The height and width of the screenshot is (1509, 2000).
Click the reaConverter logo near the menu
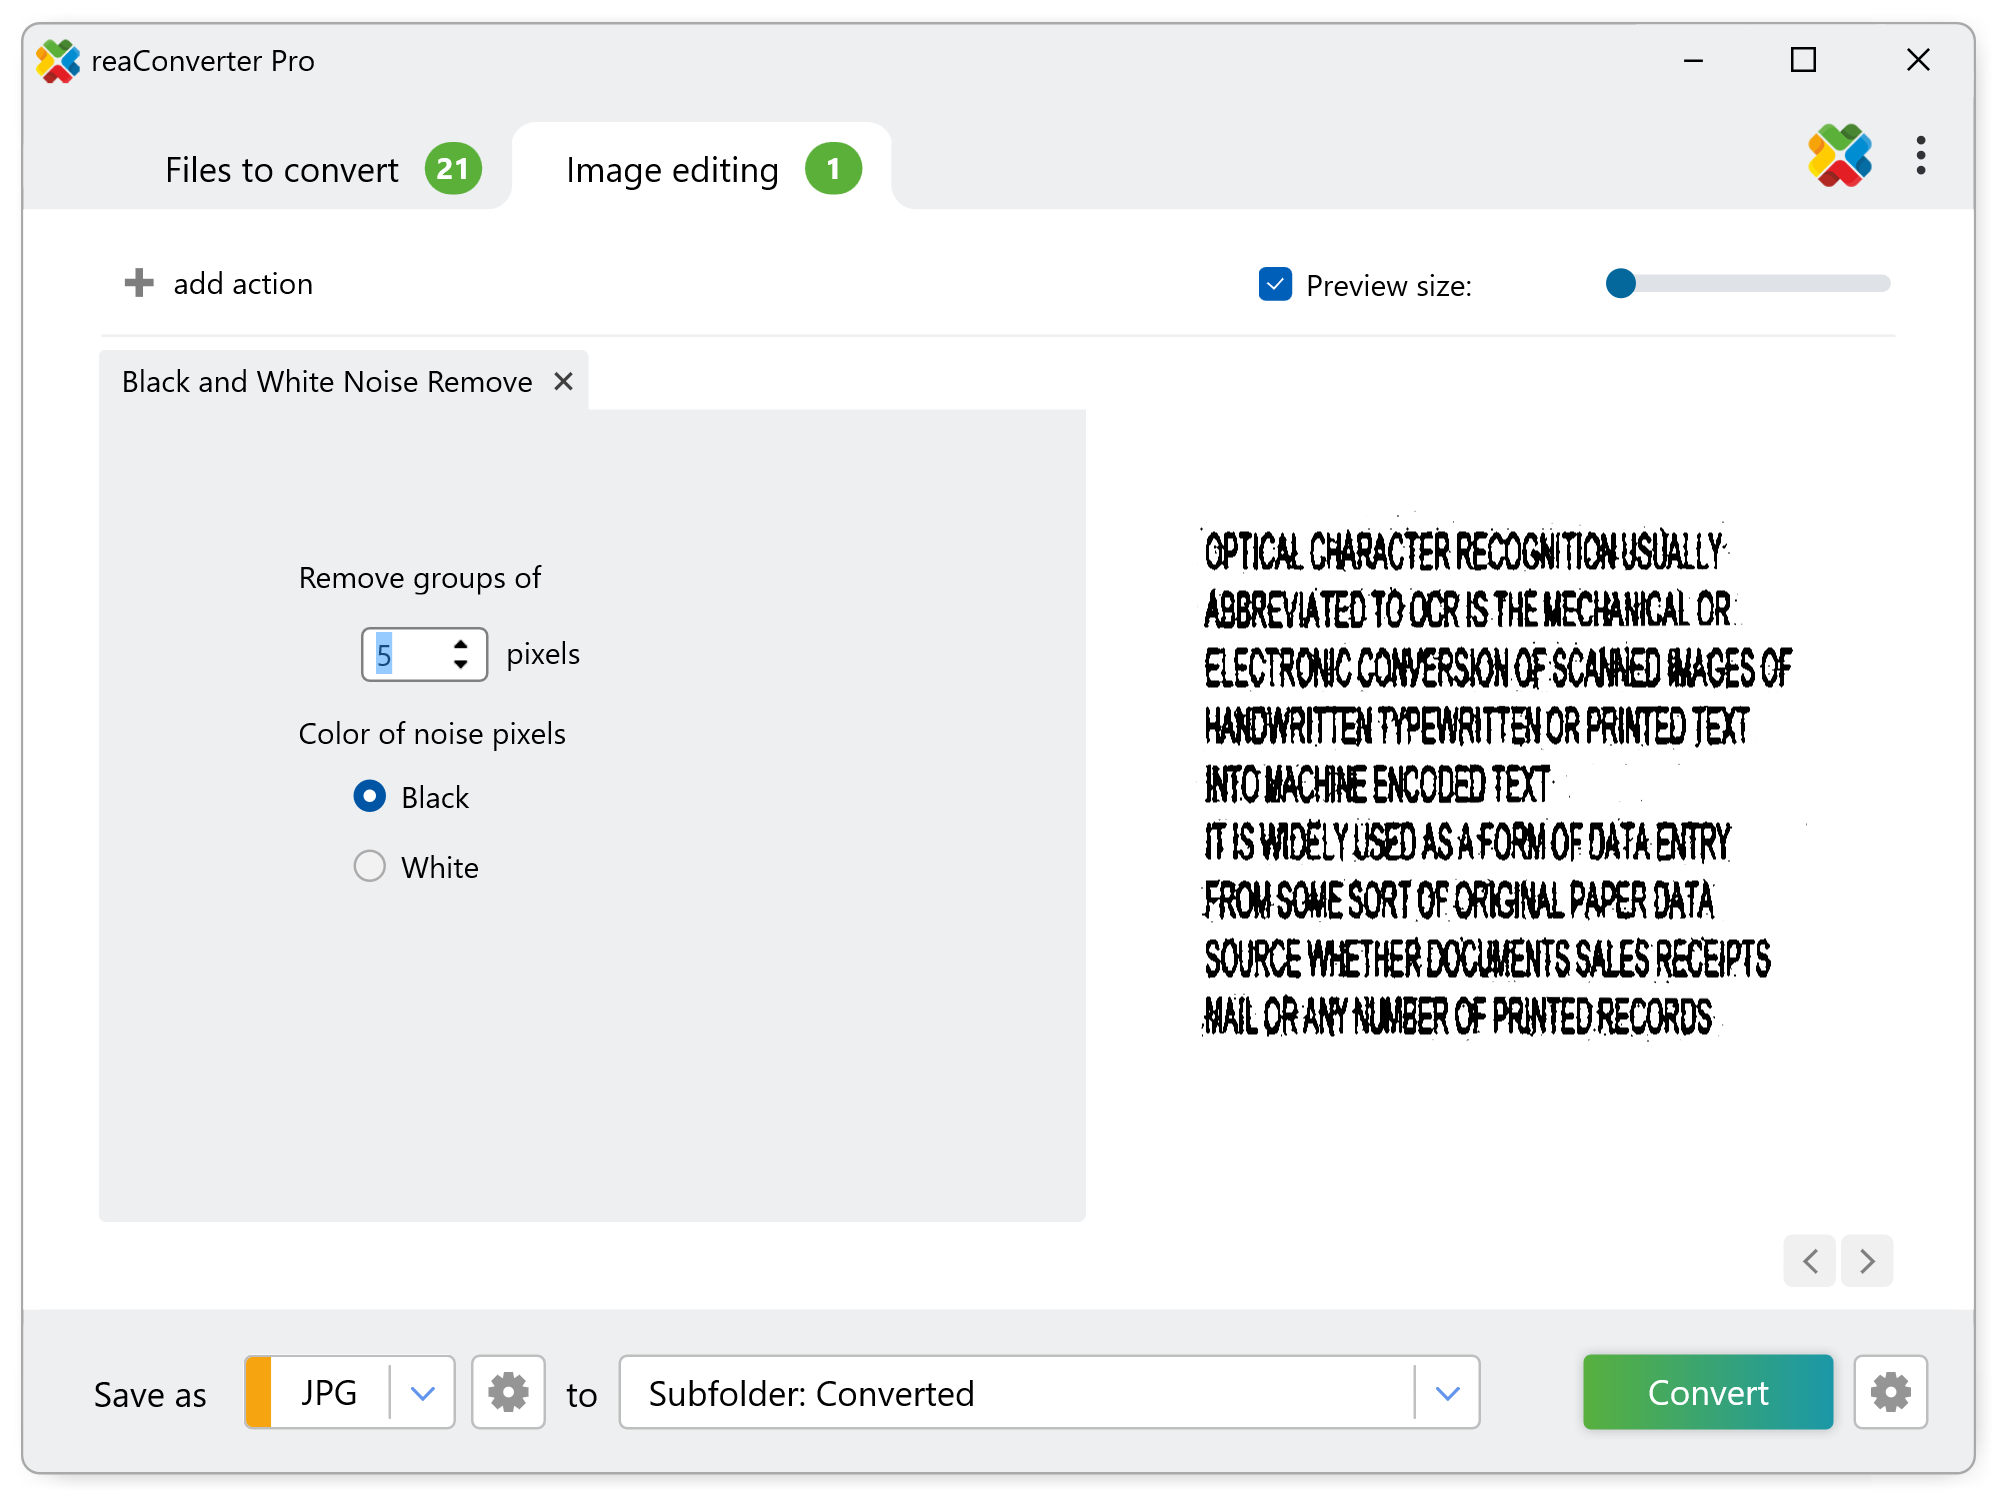click(x=1838, y=156)
